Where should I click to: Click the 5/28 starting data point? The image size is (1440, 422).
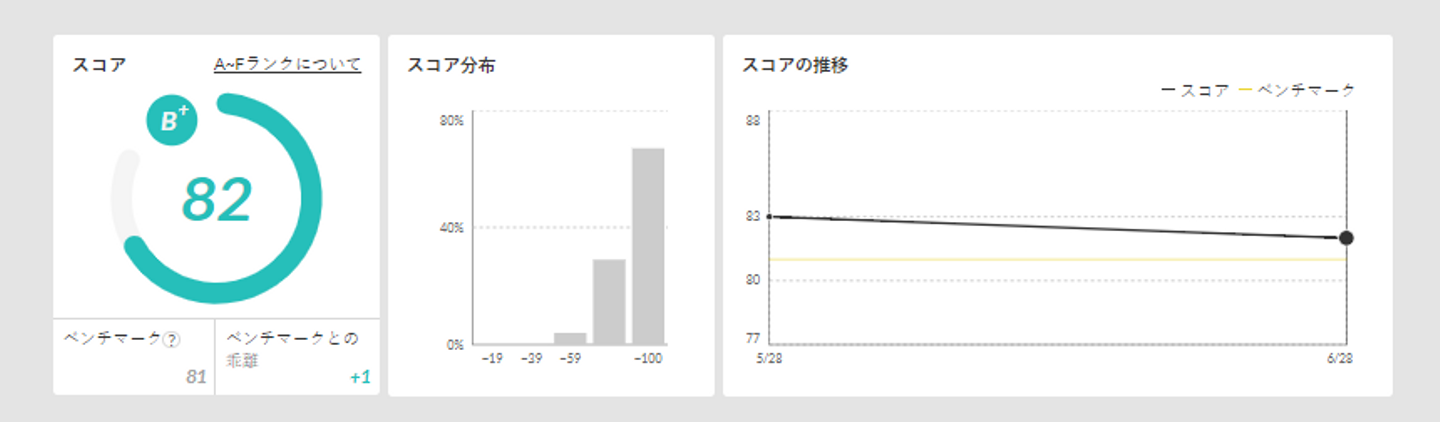[x=769, y=216]
